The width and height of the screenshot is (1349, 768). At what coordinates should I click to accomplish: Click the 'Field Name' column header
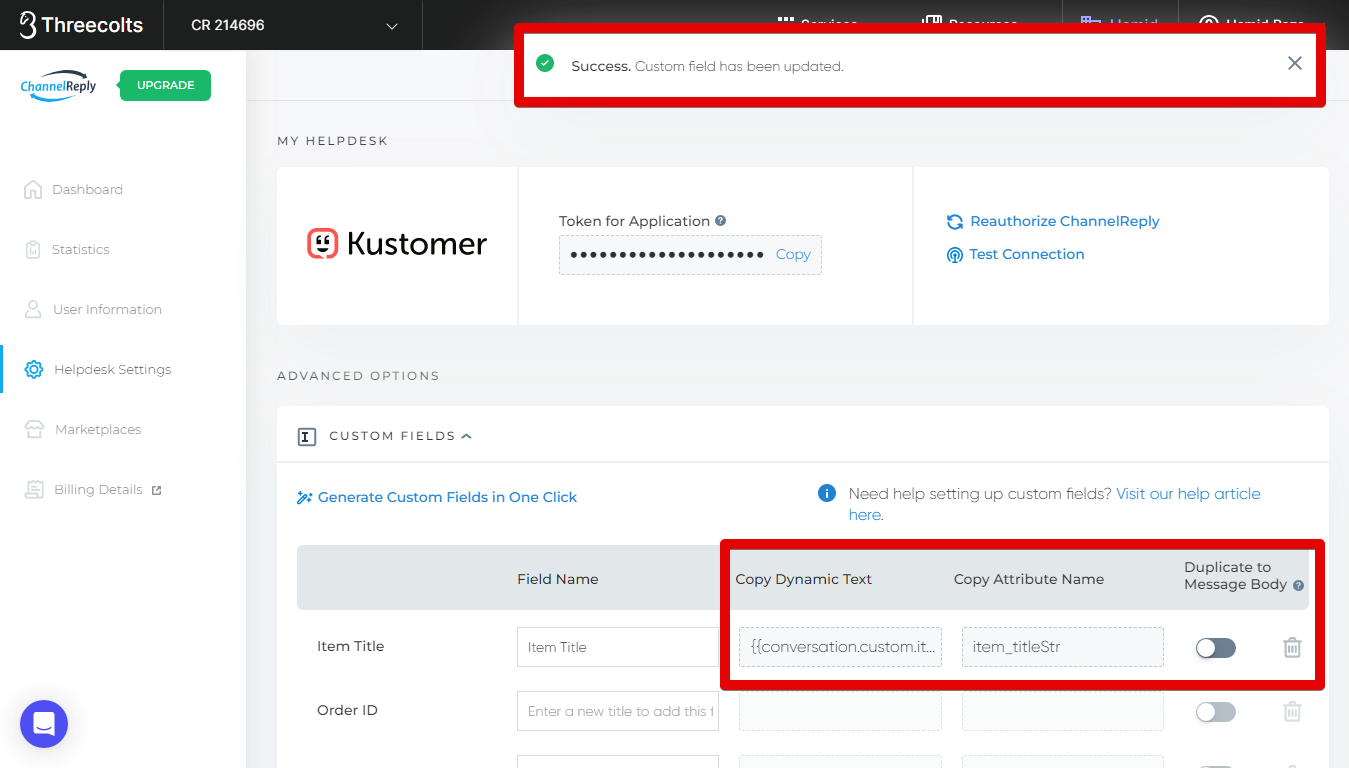pyautogui.click(x=558, y=579)
